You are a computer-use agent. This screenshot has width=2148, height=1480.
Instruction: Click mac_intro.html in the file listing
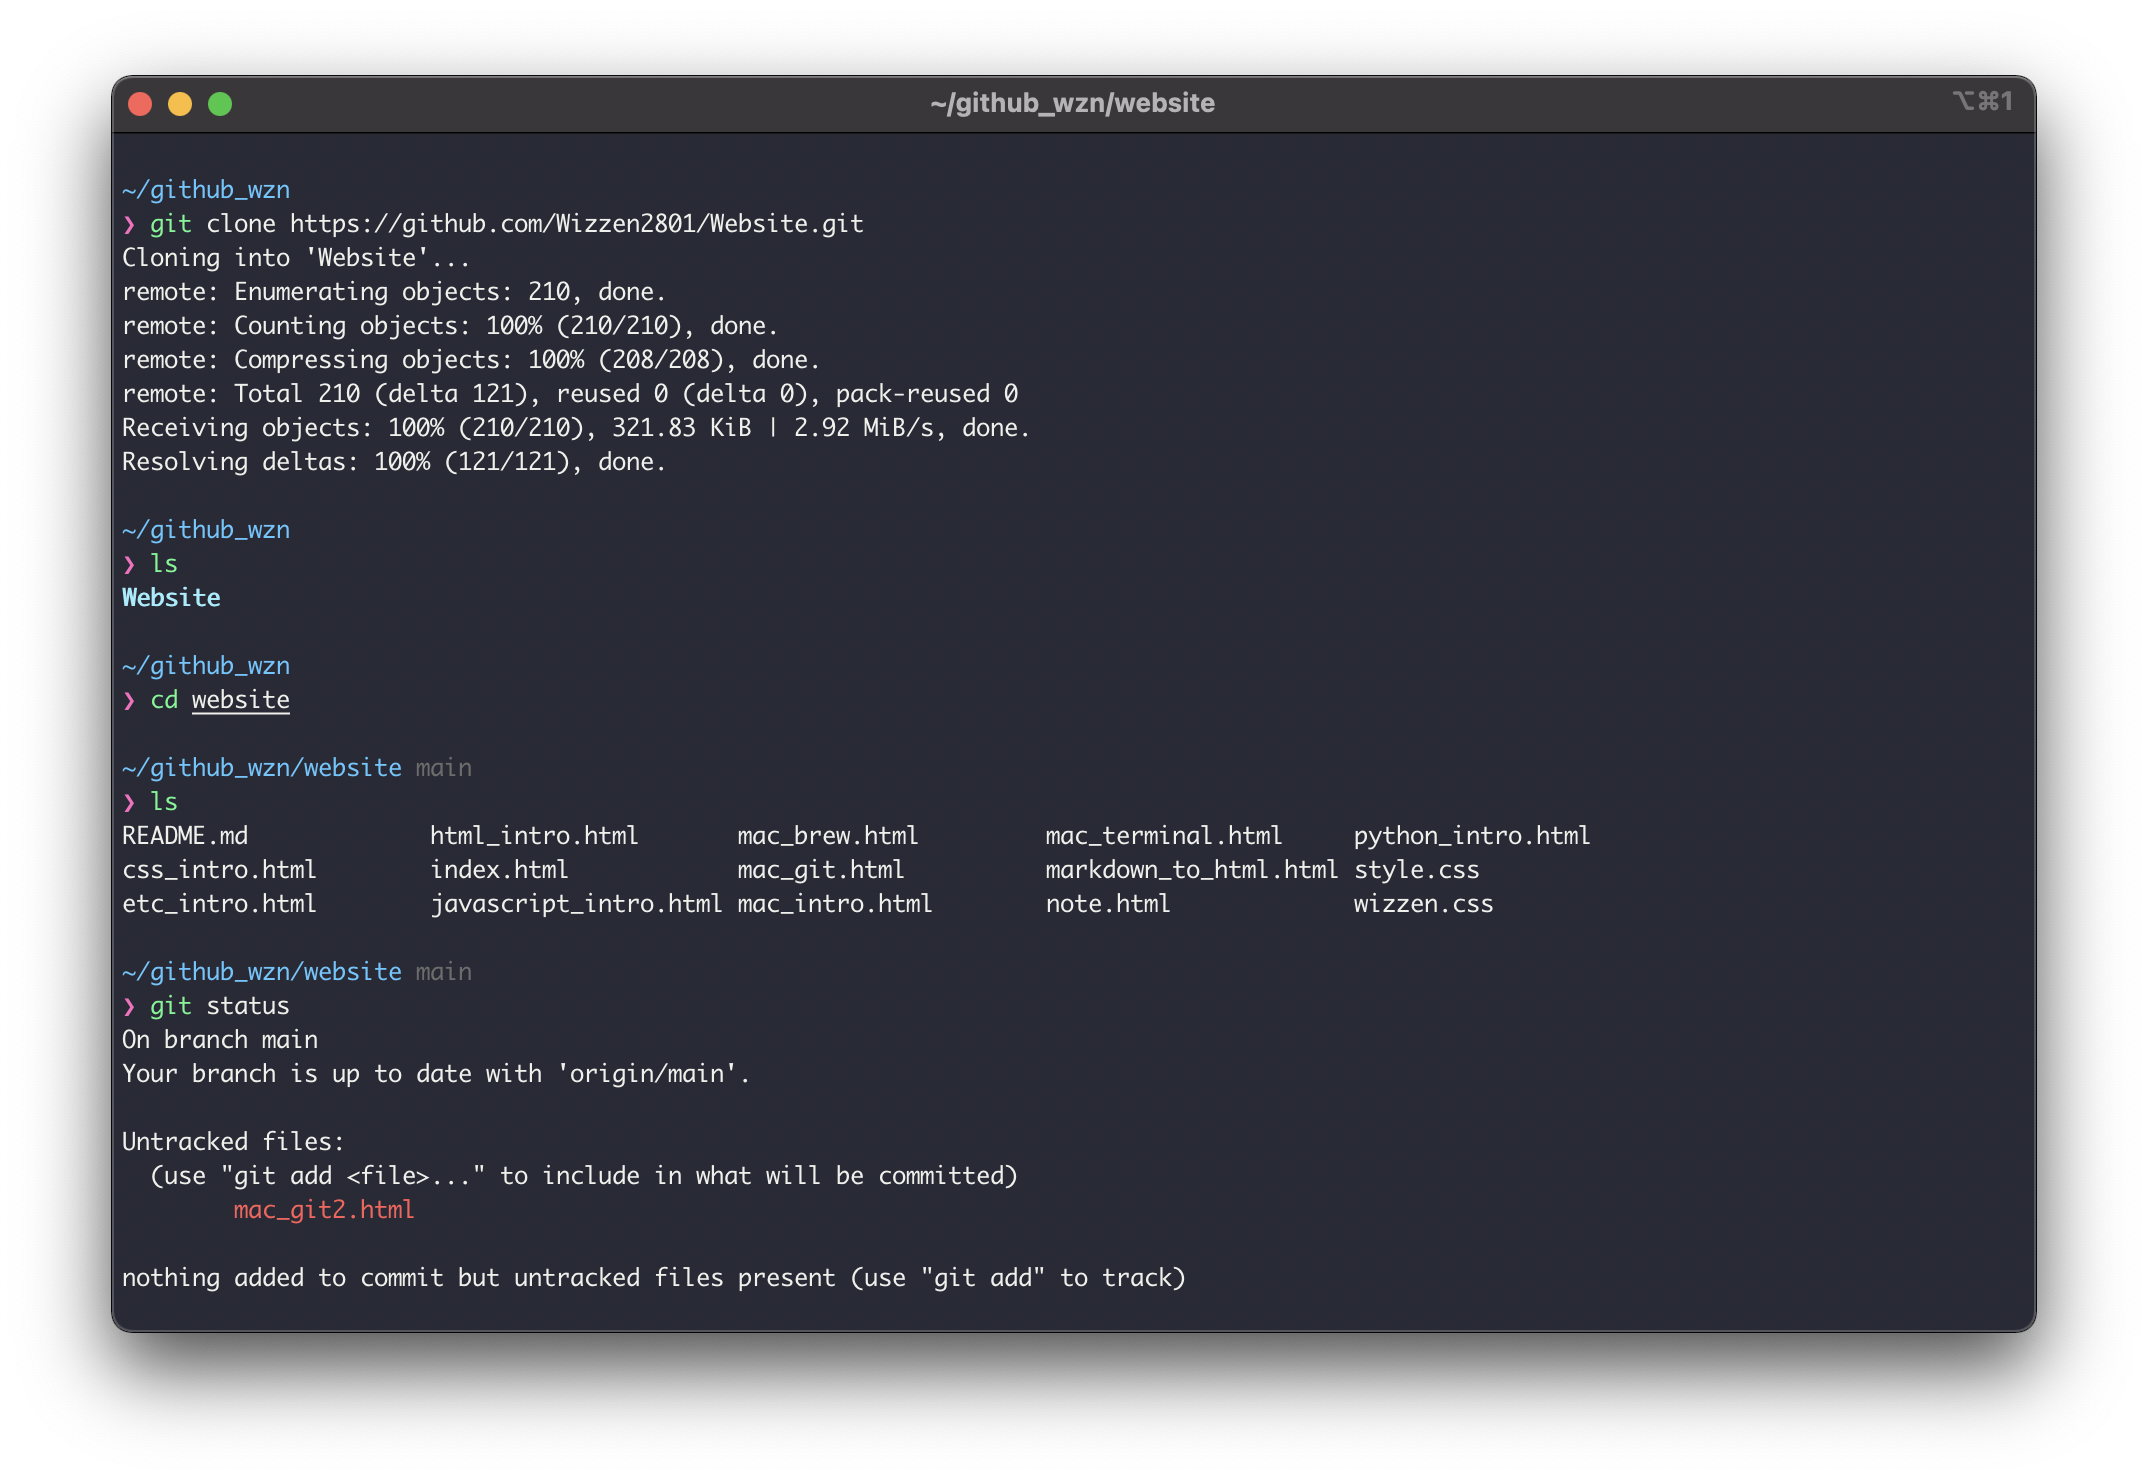pos(835,904)
